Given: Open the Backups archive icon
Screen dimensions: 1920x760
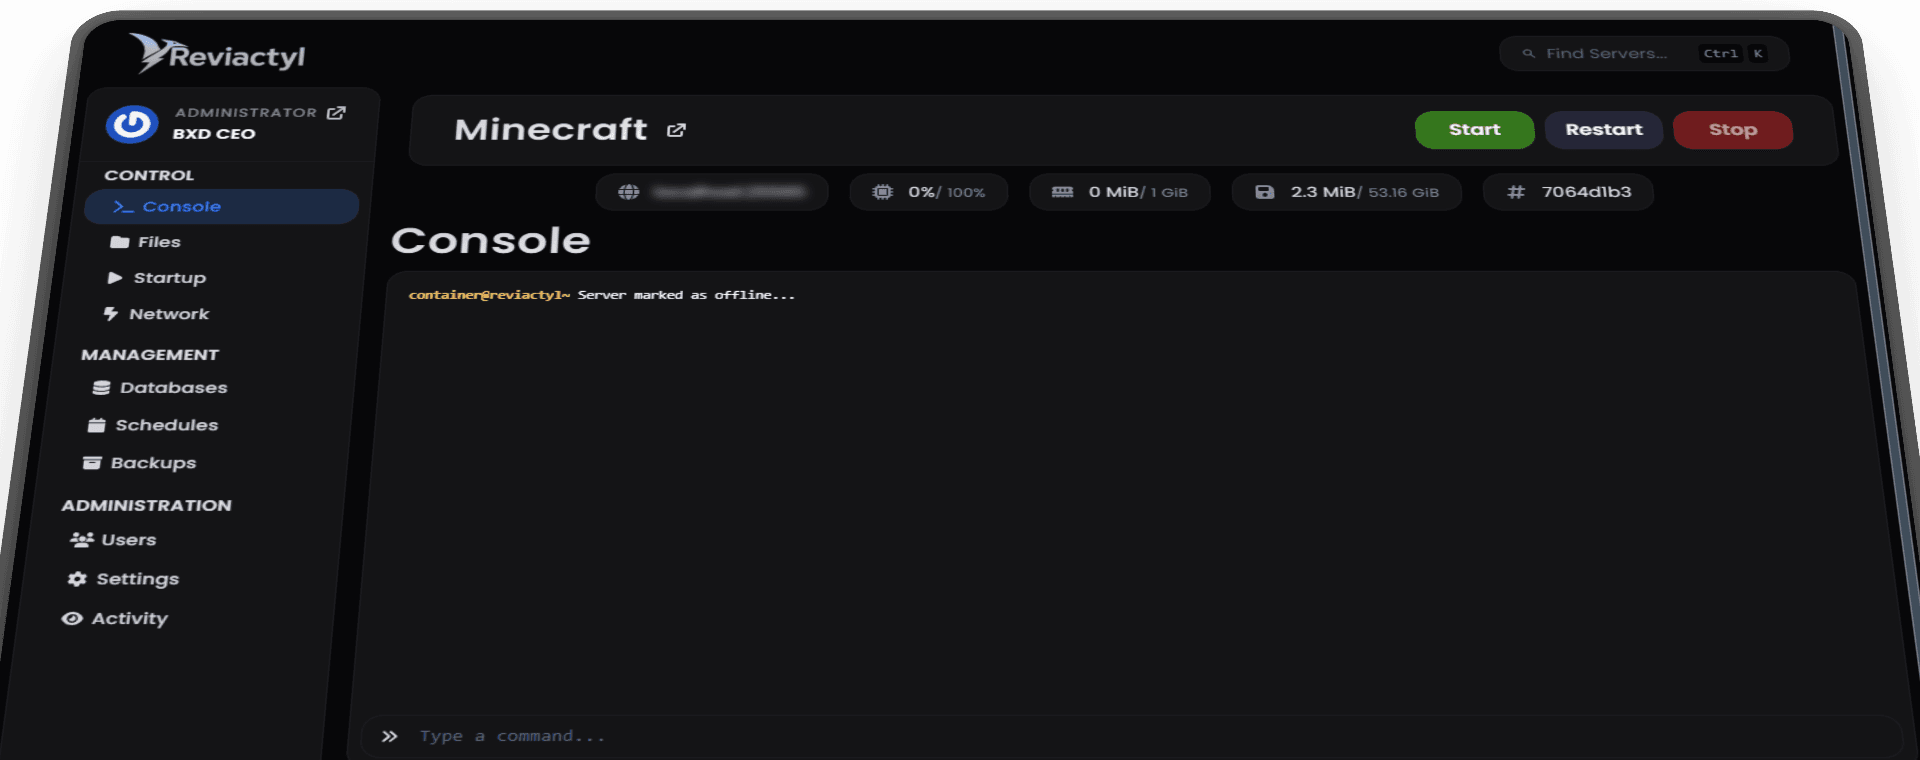Looking at the screenshot, I should point(92,463).
